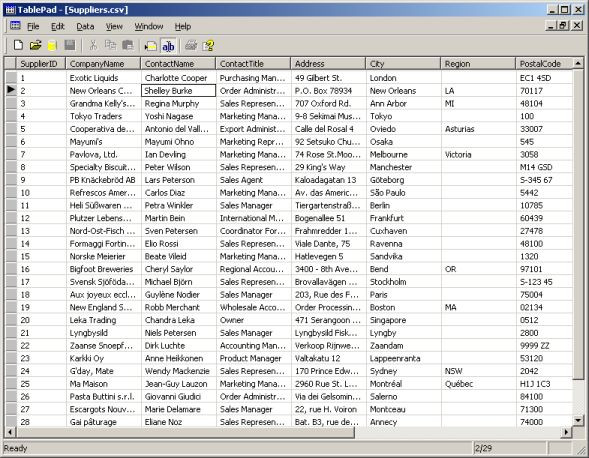Click the Copy toolbar icon
The image size is (589, 458).
(x=110, y=45)
